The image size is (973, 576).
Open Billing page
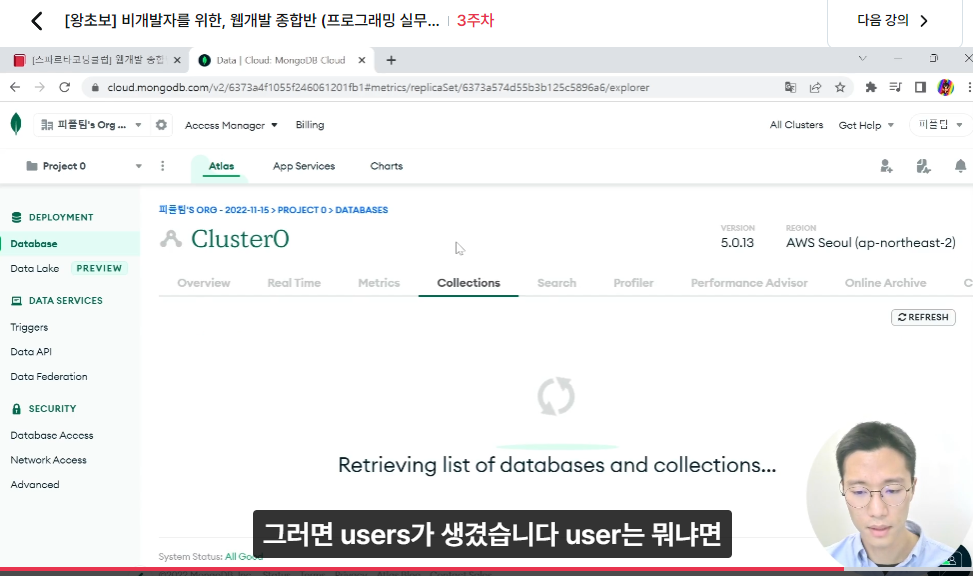310,125
